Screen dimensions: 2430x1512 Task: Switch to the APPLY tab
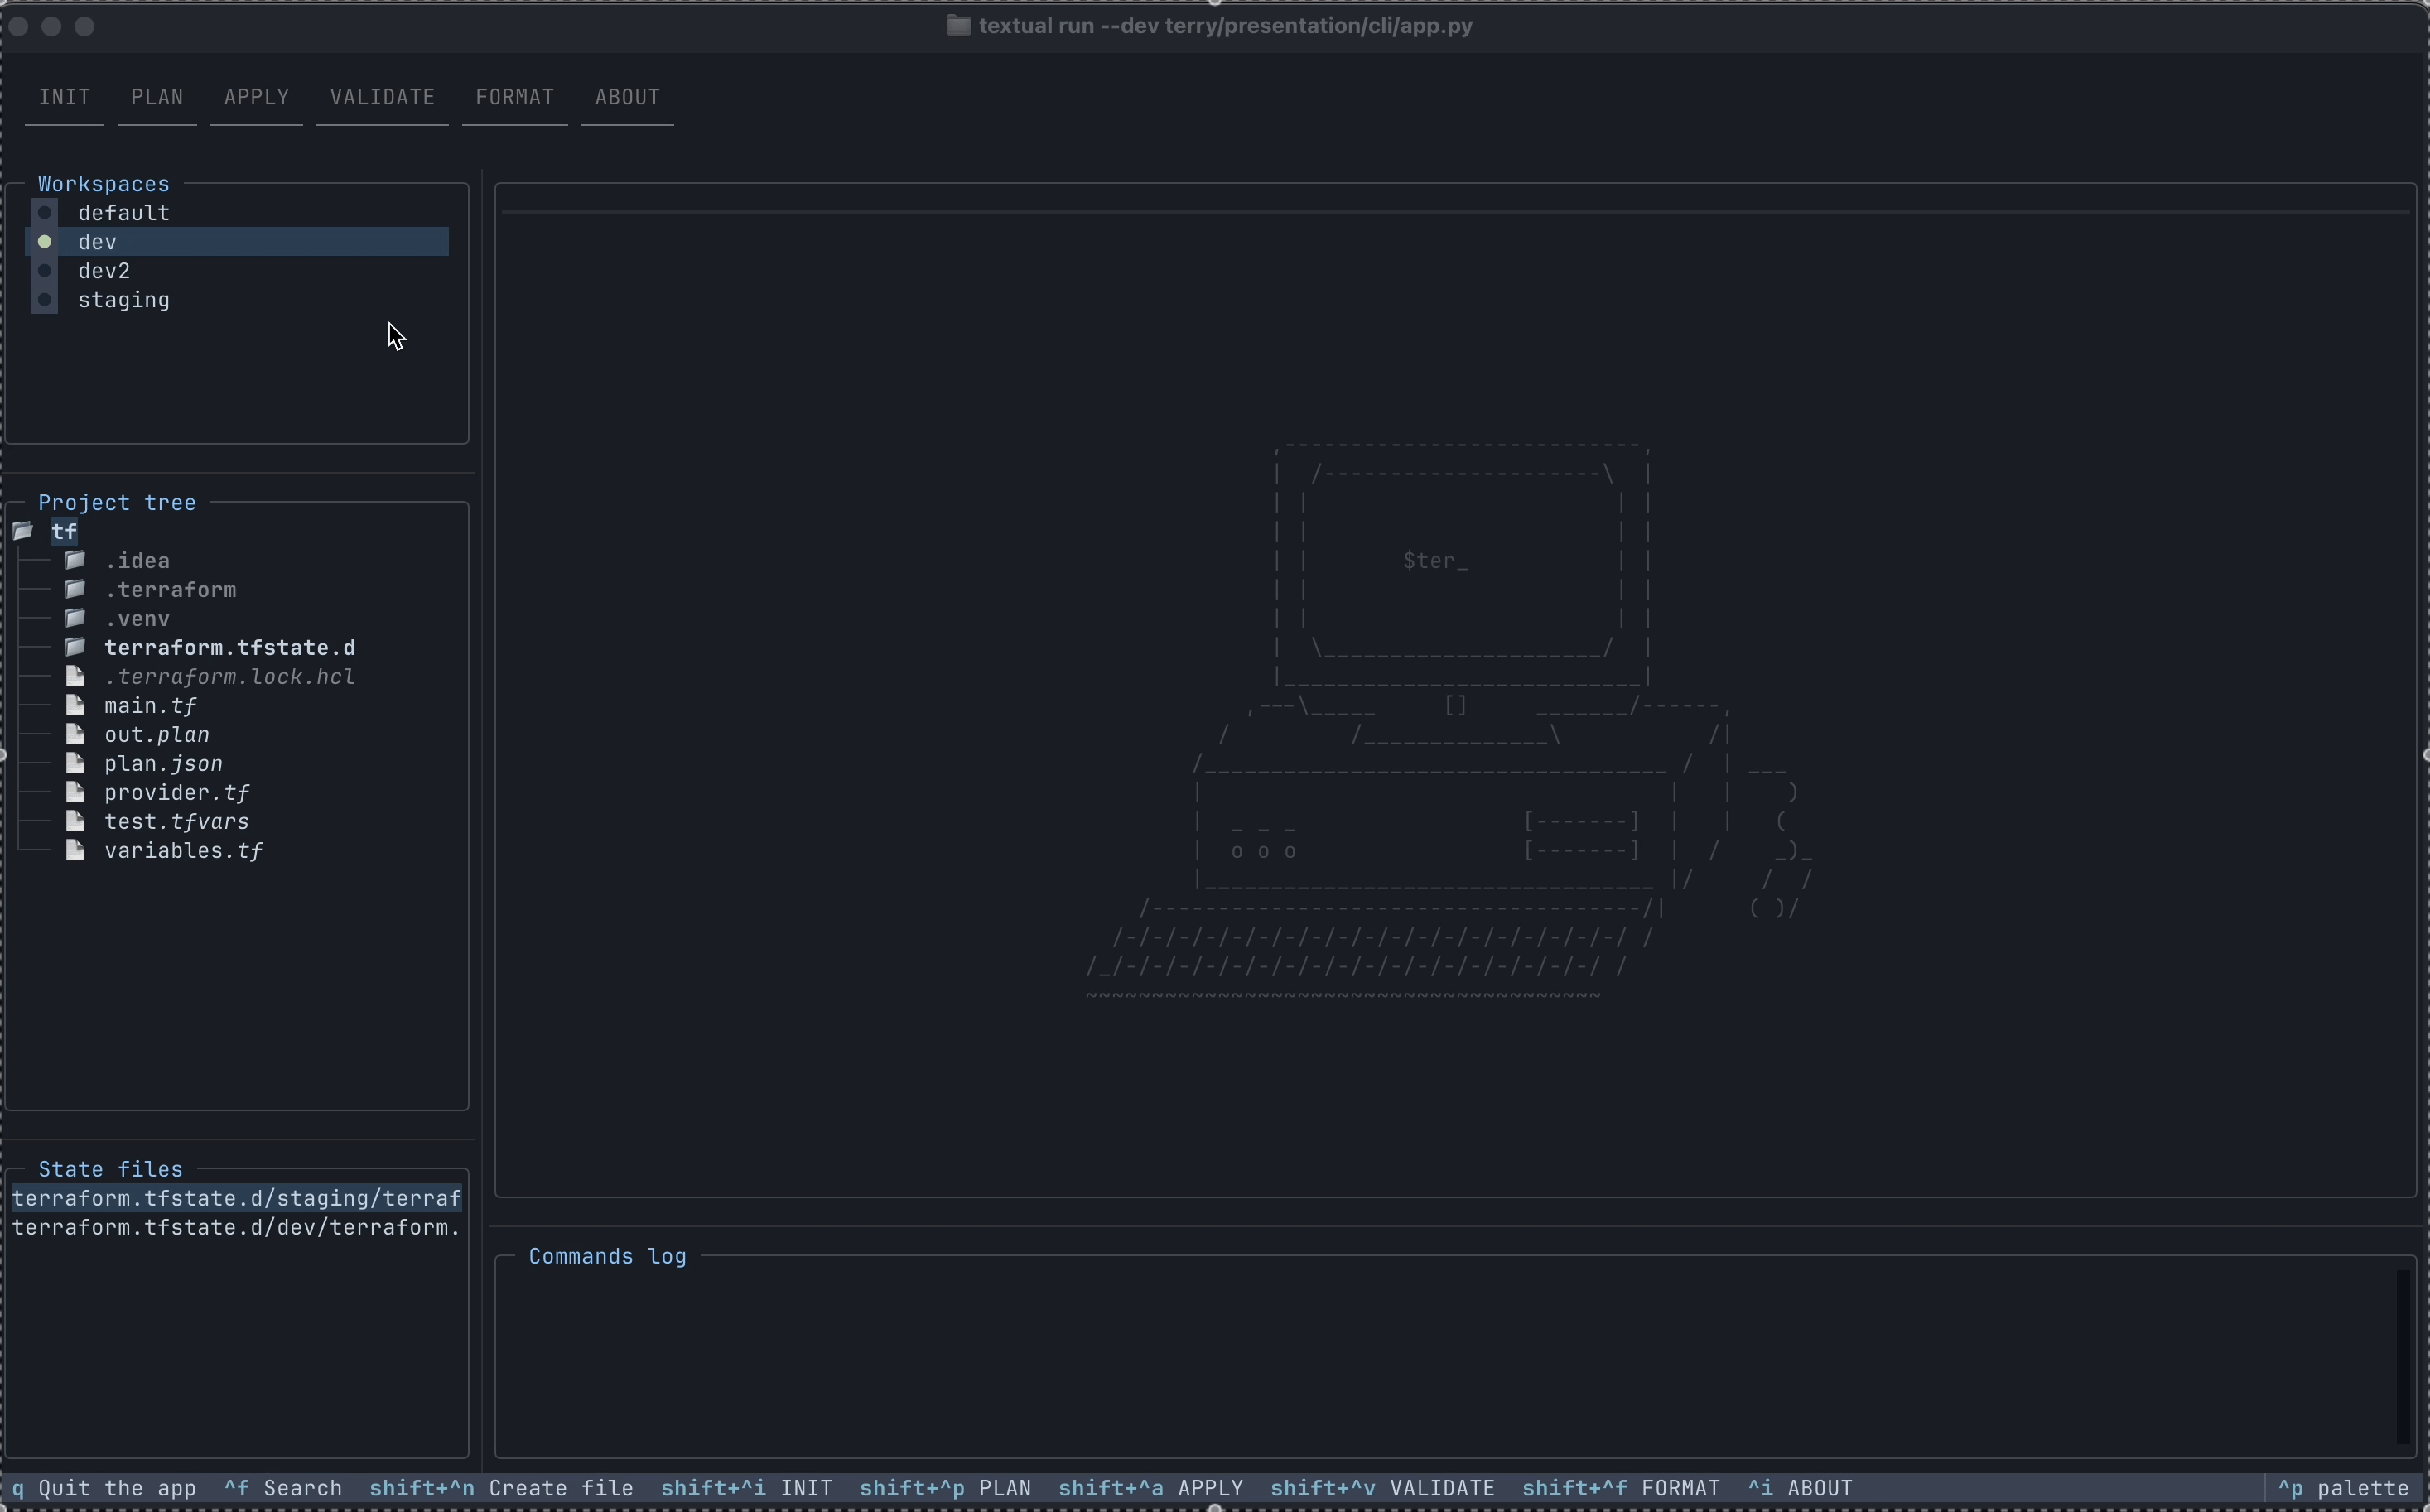pos(256,97)
